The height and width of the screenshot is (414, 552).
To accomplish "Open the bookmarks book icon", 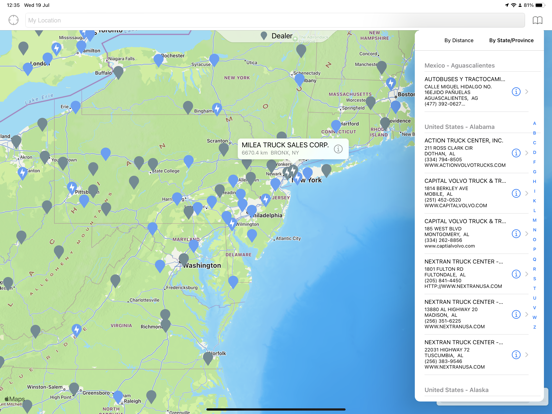I will (537, 20).
